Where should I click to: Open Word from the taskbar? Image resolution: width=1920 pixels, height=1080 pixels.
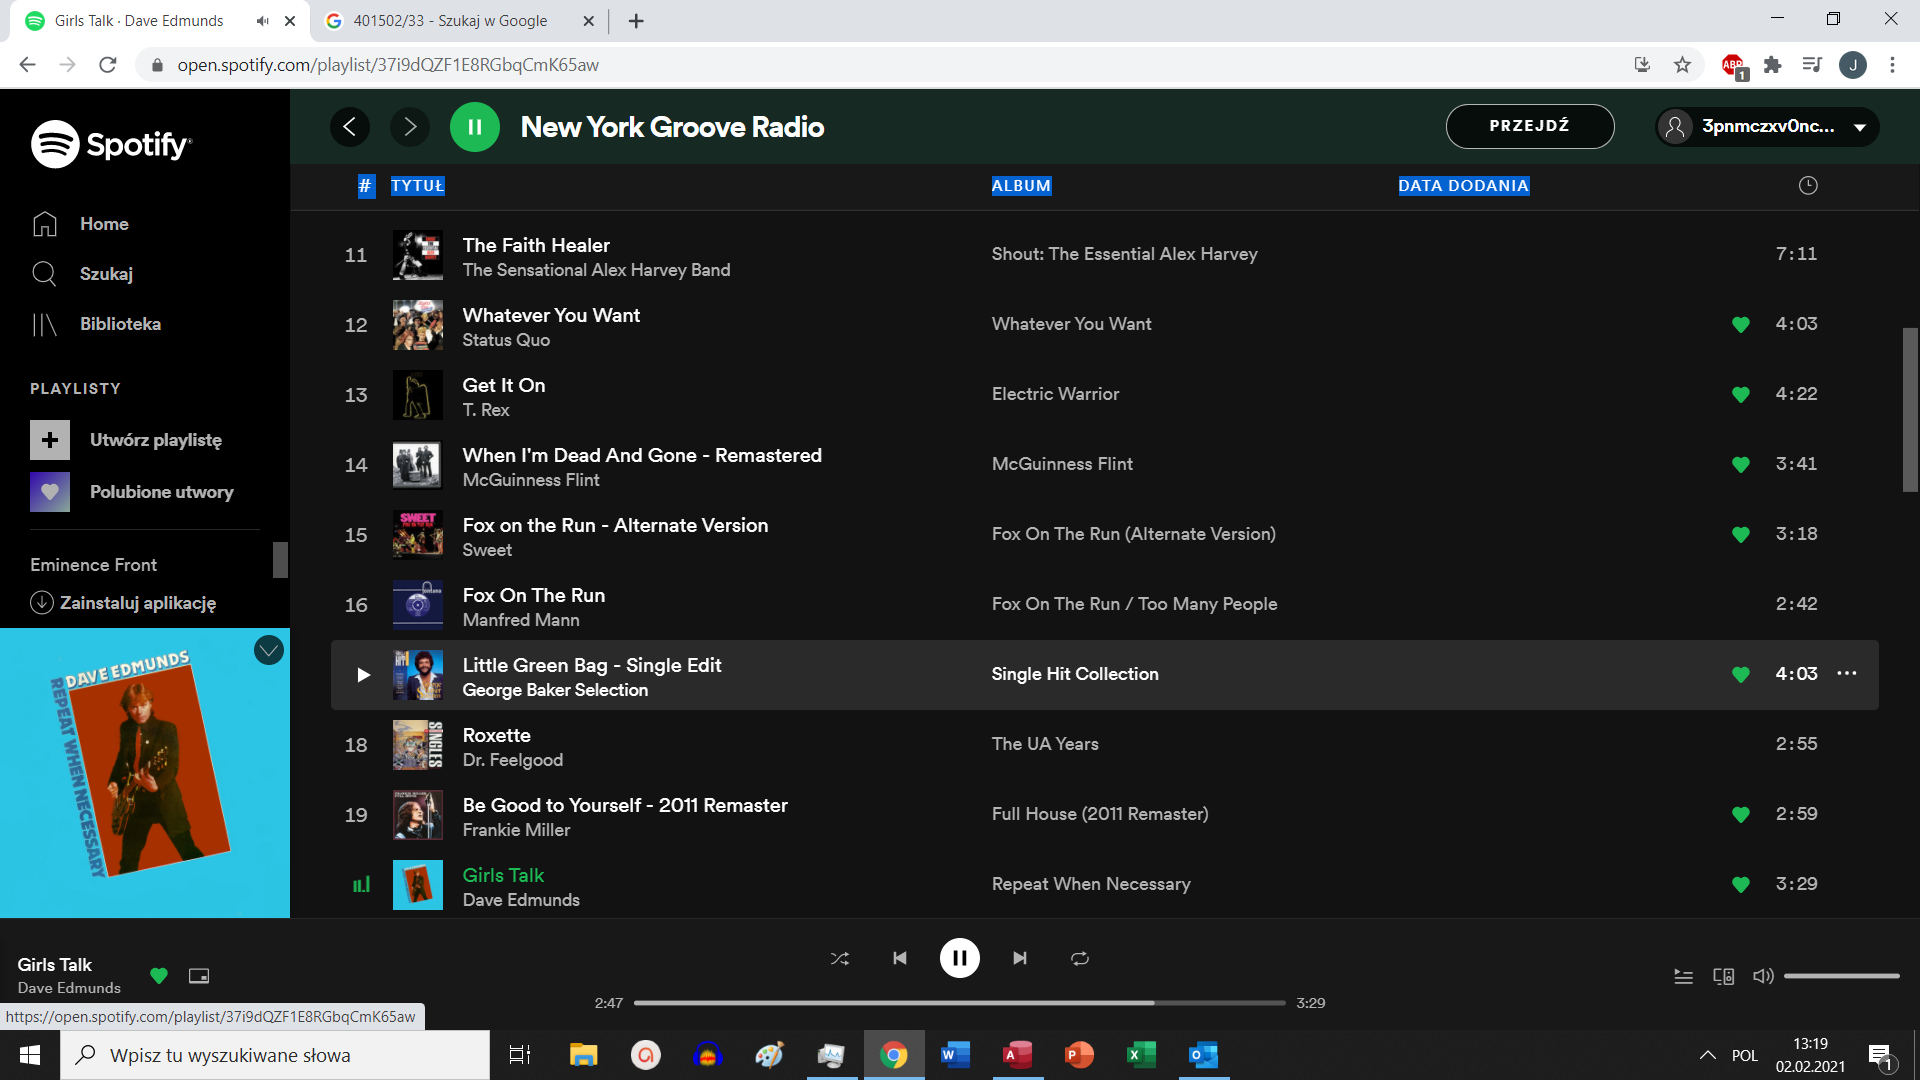(955, 1055)
